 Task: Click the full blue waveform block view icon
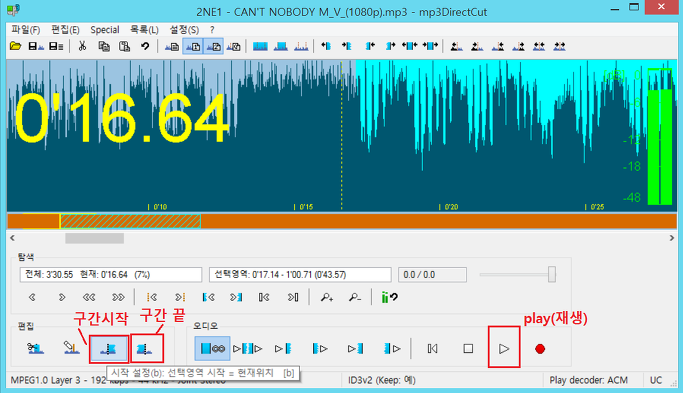260,46
